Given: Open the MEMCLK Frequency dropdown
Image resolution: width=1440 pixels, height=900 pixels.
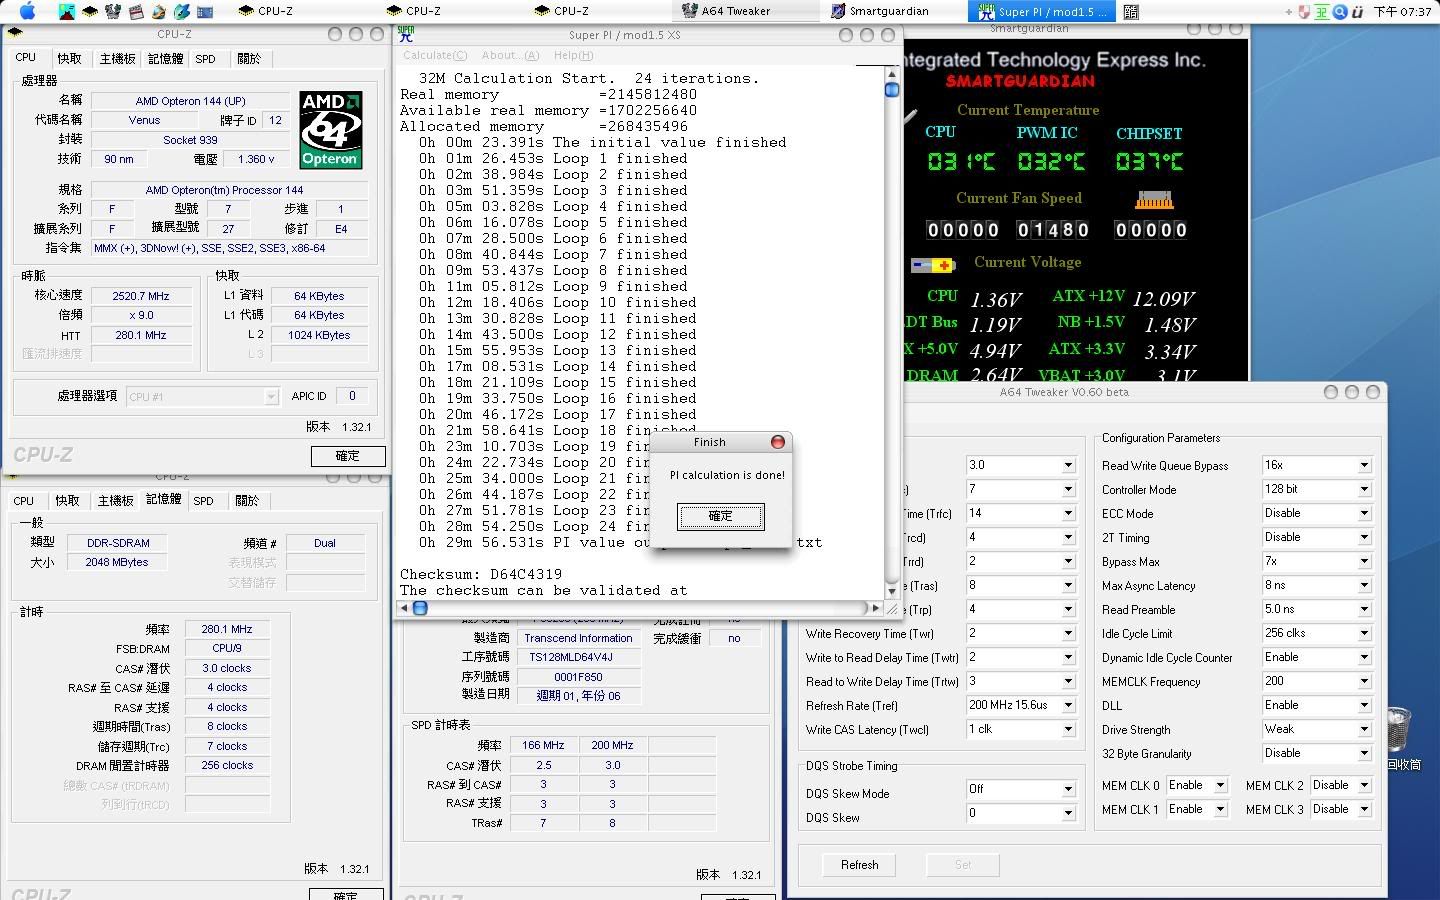Looking at the screenshot, I should (x=1317, y=682).
